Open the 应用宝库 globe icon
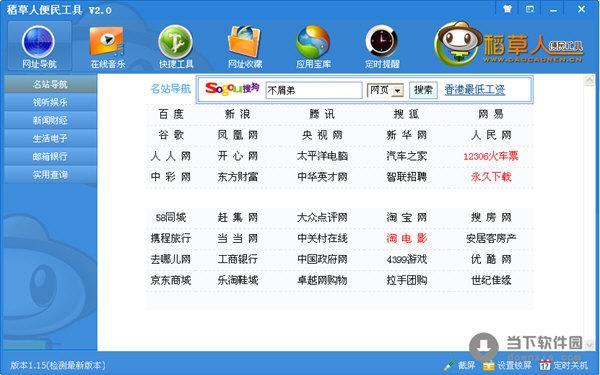Image resolution: width=600 pixels, height=375 pixels. point(313,42)
